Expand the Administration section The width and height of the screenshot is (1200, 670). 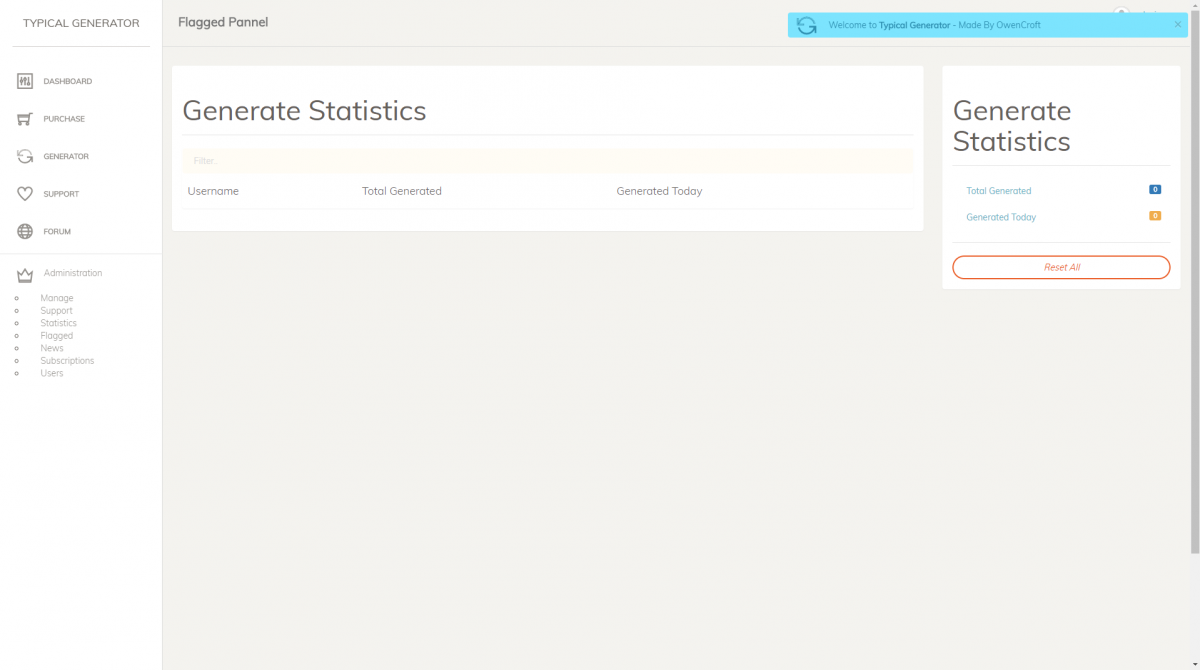[x=73, y=273]
